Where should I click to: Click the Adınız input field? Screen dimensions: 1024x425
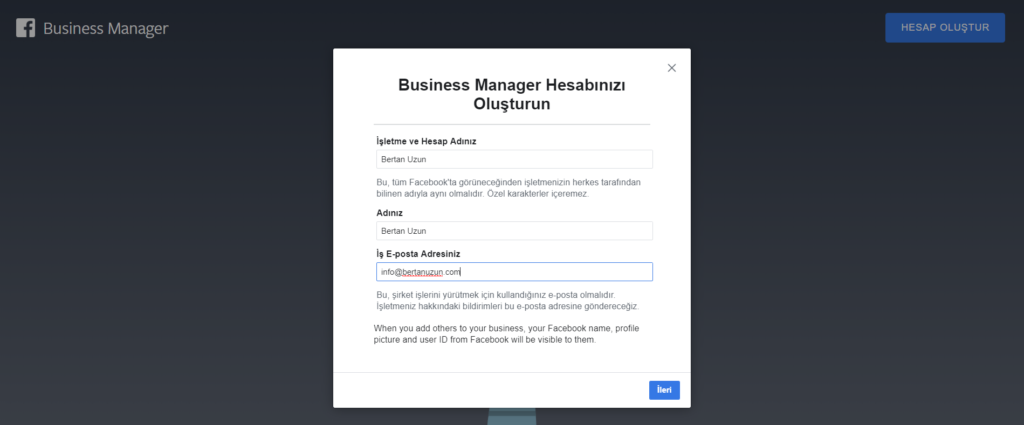[x=514, y=230]
